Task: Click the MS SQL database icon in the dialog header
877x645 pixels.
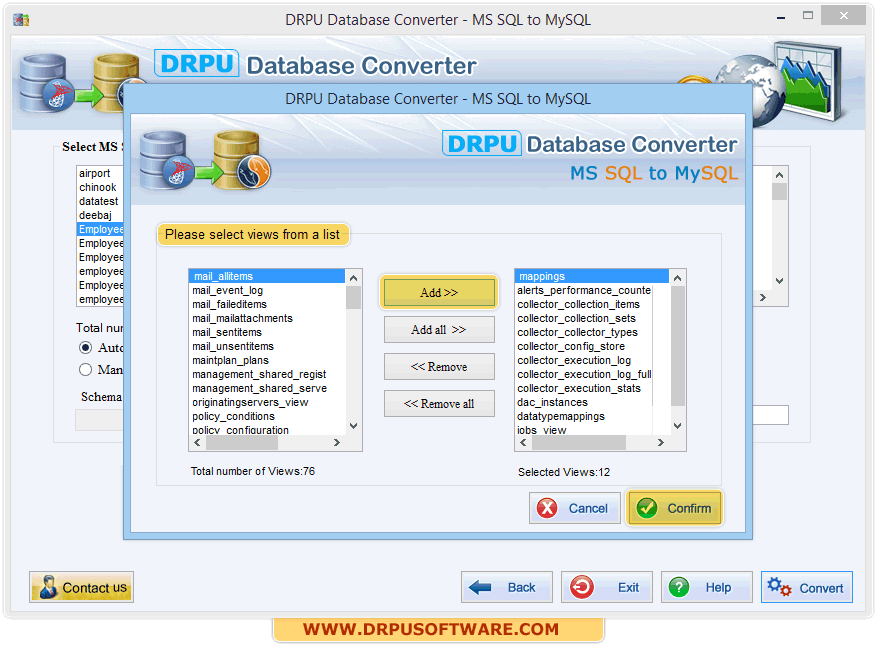Action: [166, 160]
